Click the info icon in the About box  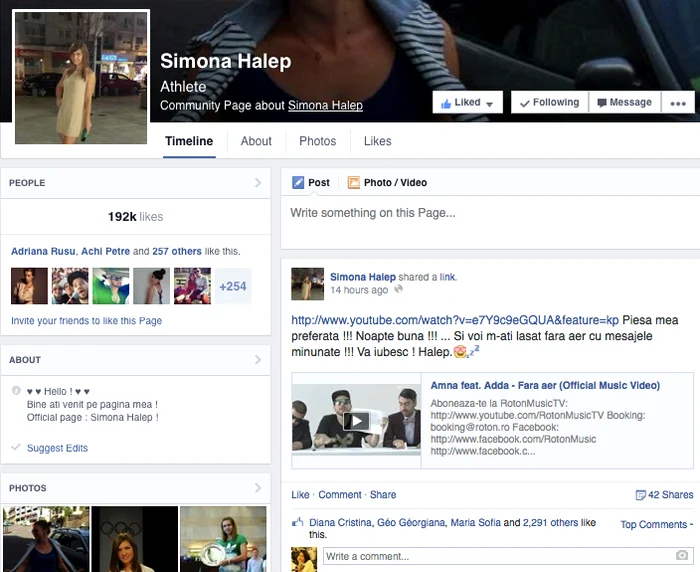point(16,390)
